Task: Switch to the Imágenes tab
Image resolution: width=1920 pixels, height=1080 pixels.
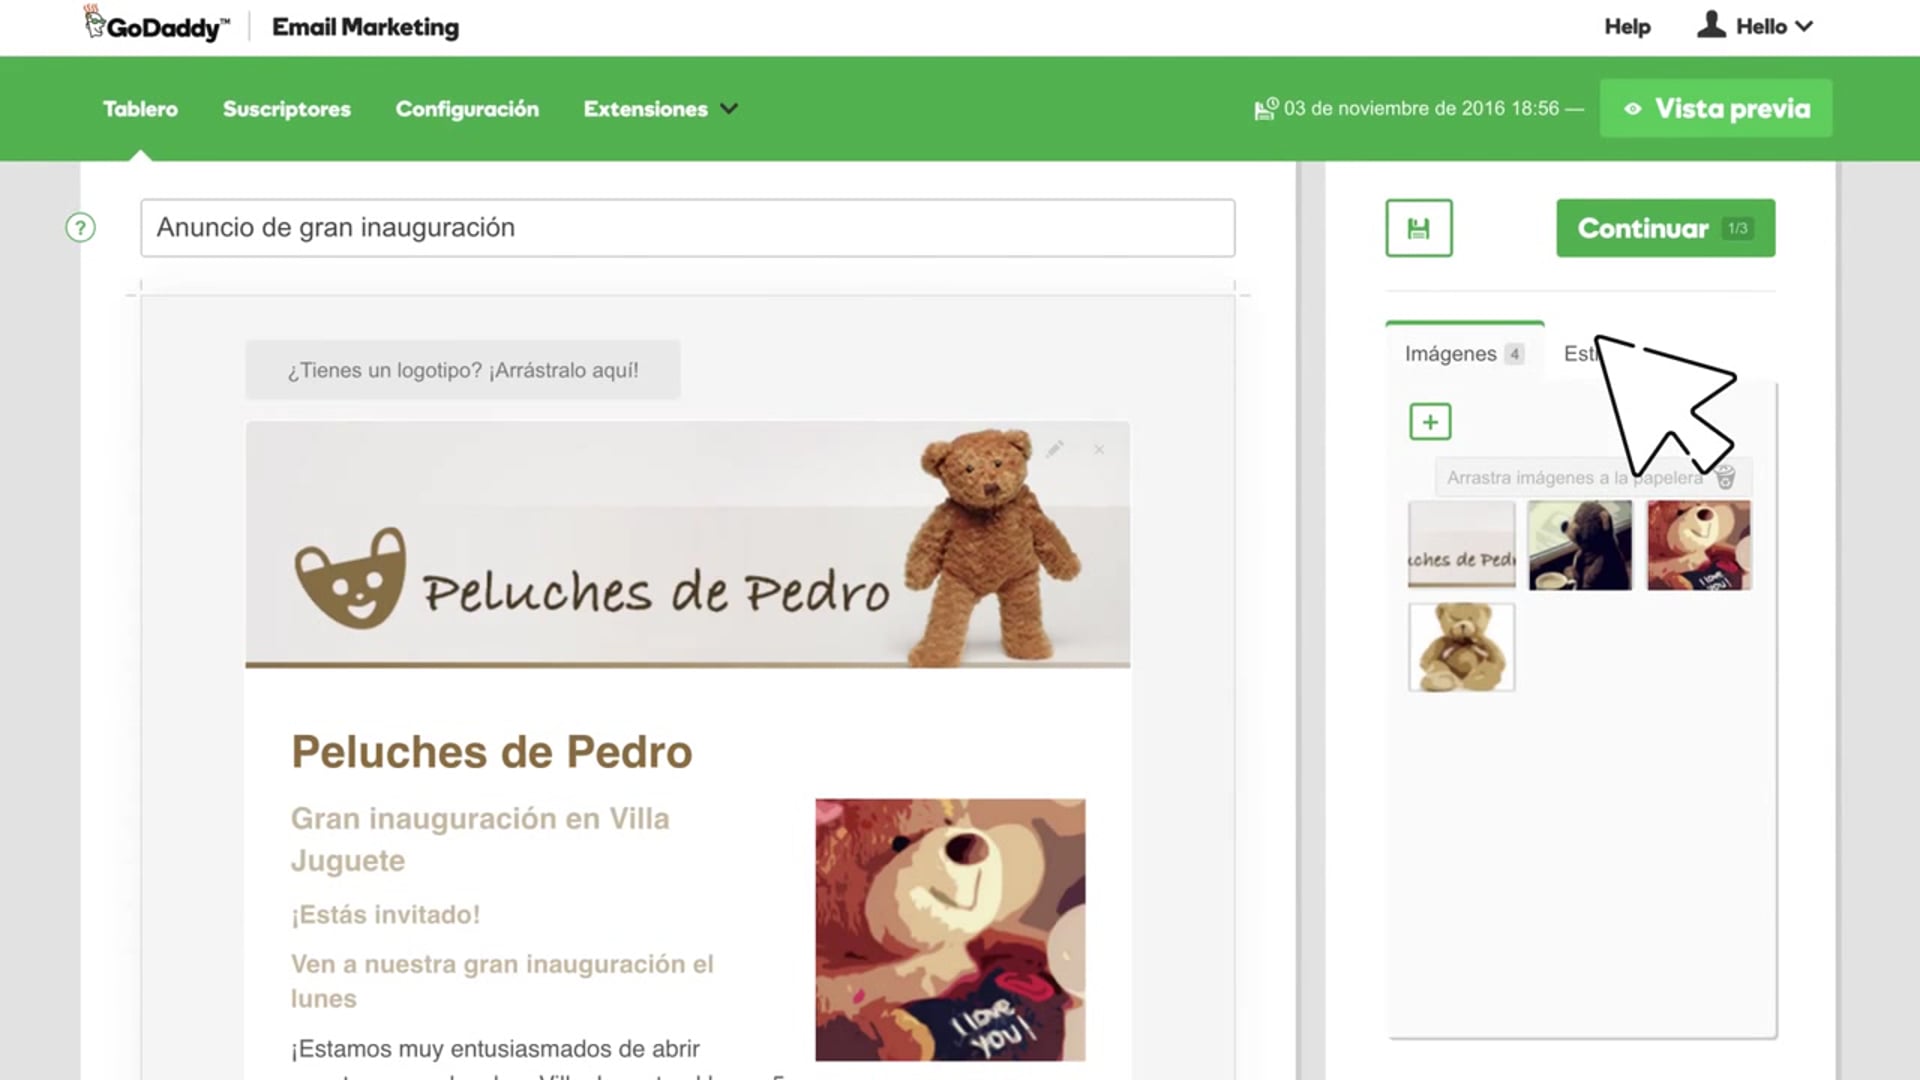Action: pyautogui.click(x=1452, y=353)
